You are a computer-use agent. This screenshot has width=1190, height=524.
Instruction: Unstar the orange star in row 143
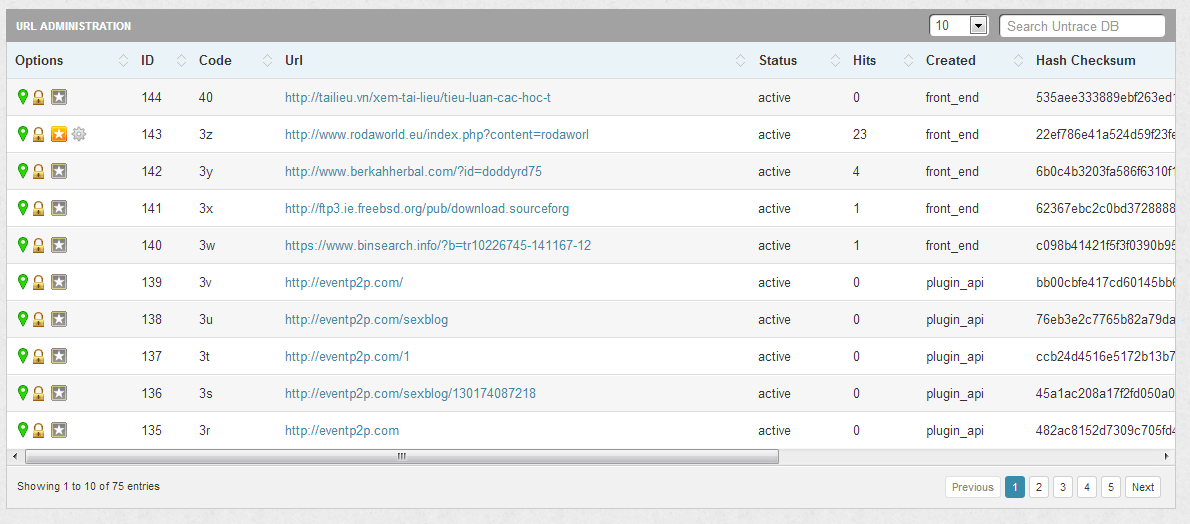59,134
